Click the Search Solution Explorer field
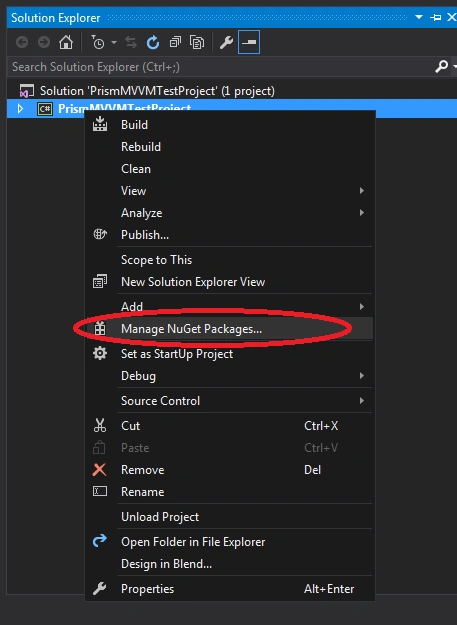Viewport: 457px width, 625px height. point(221,67)
